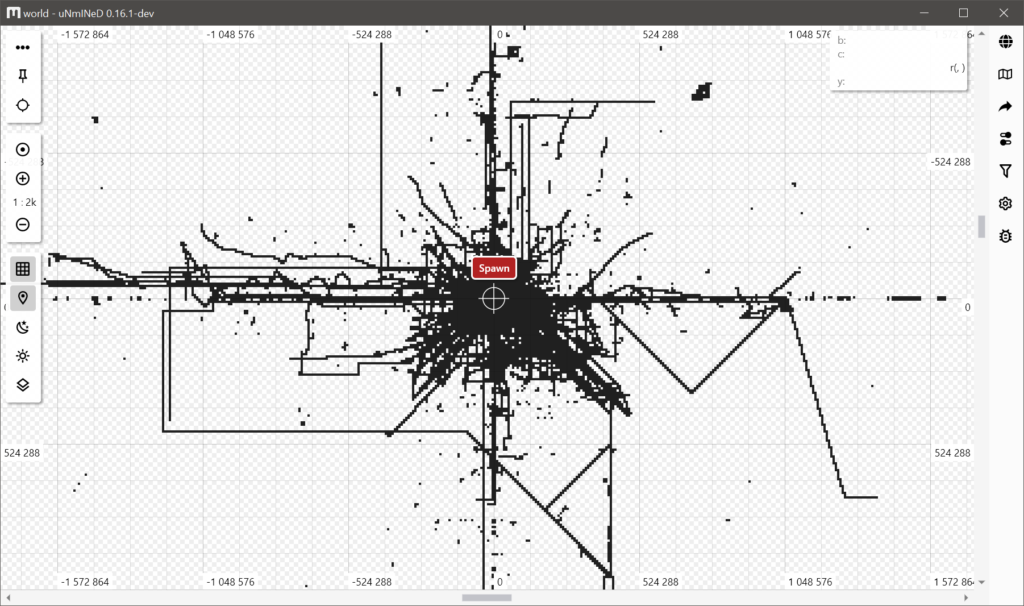Click the red Spawn marker label
The width and height of the screenshot is (1024, 606).
[493, 268]
